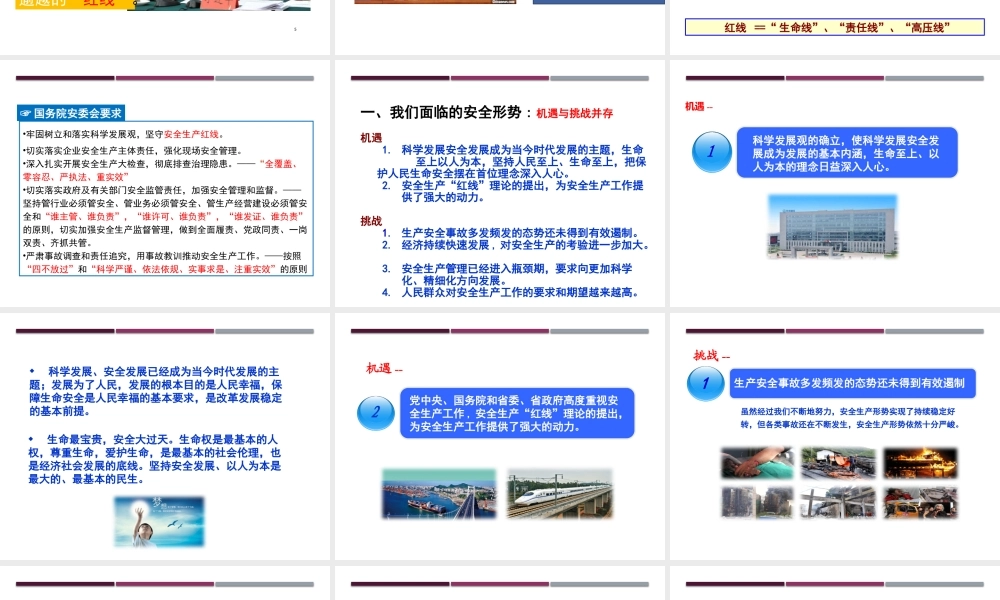Select line 深入扎实开展安全生产大检查

(161, 170)
